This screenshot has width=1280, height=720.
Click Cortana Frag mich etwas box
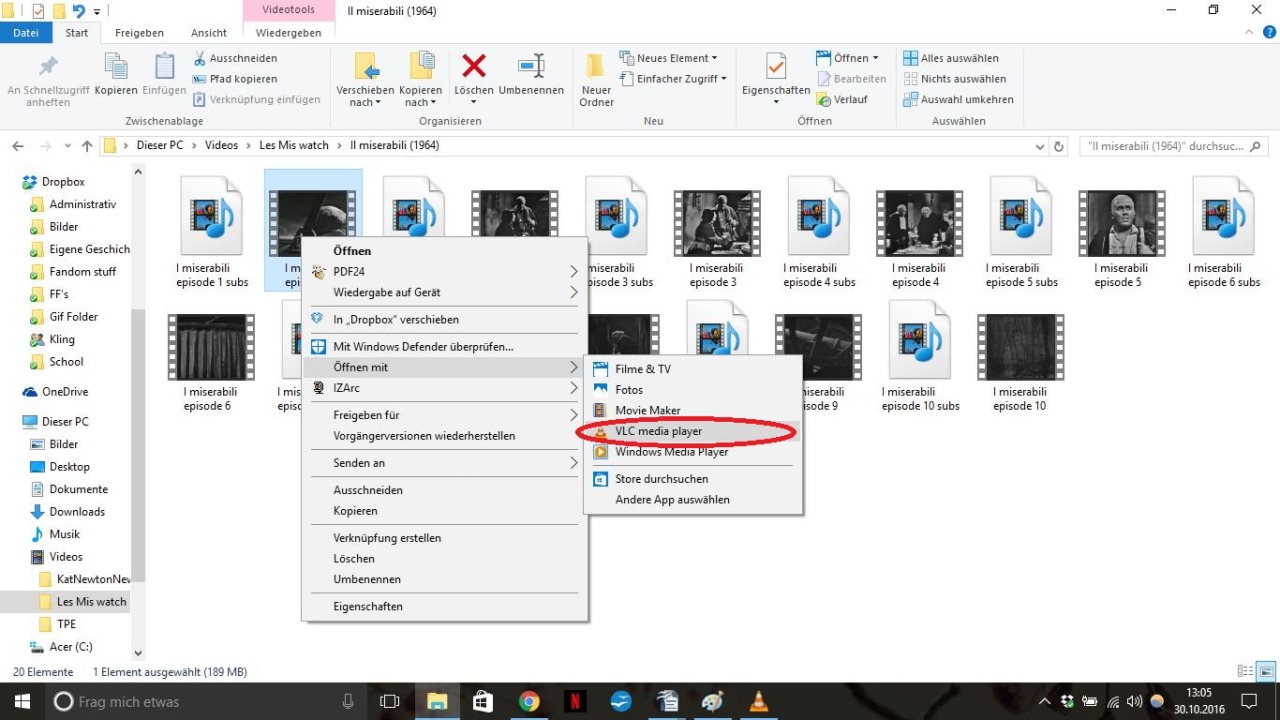[x=205, y=701]
